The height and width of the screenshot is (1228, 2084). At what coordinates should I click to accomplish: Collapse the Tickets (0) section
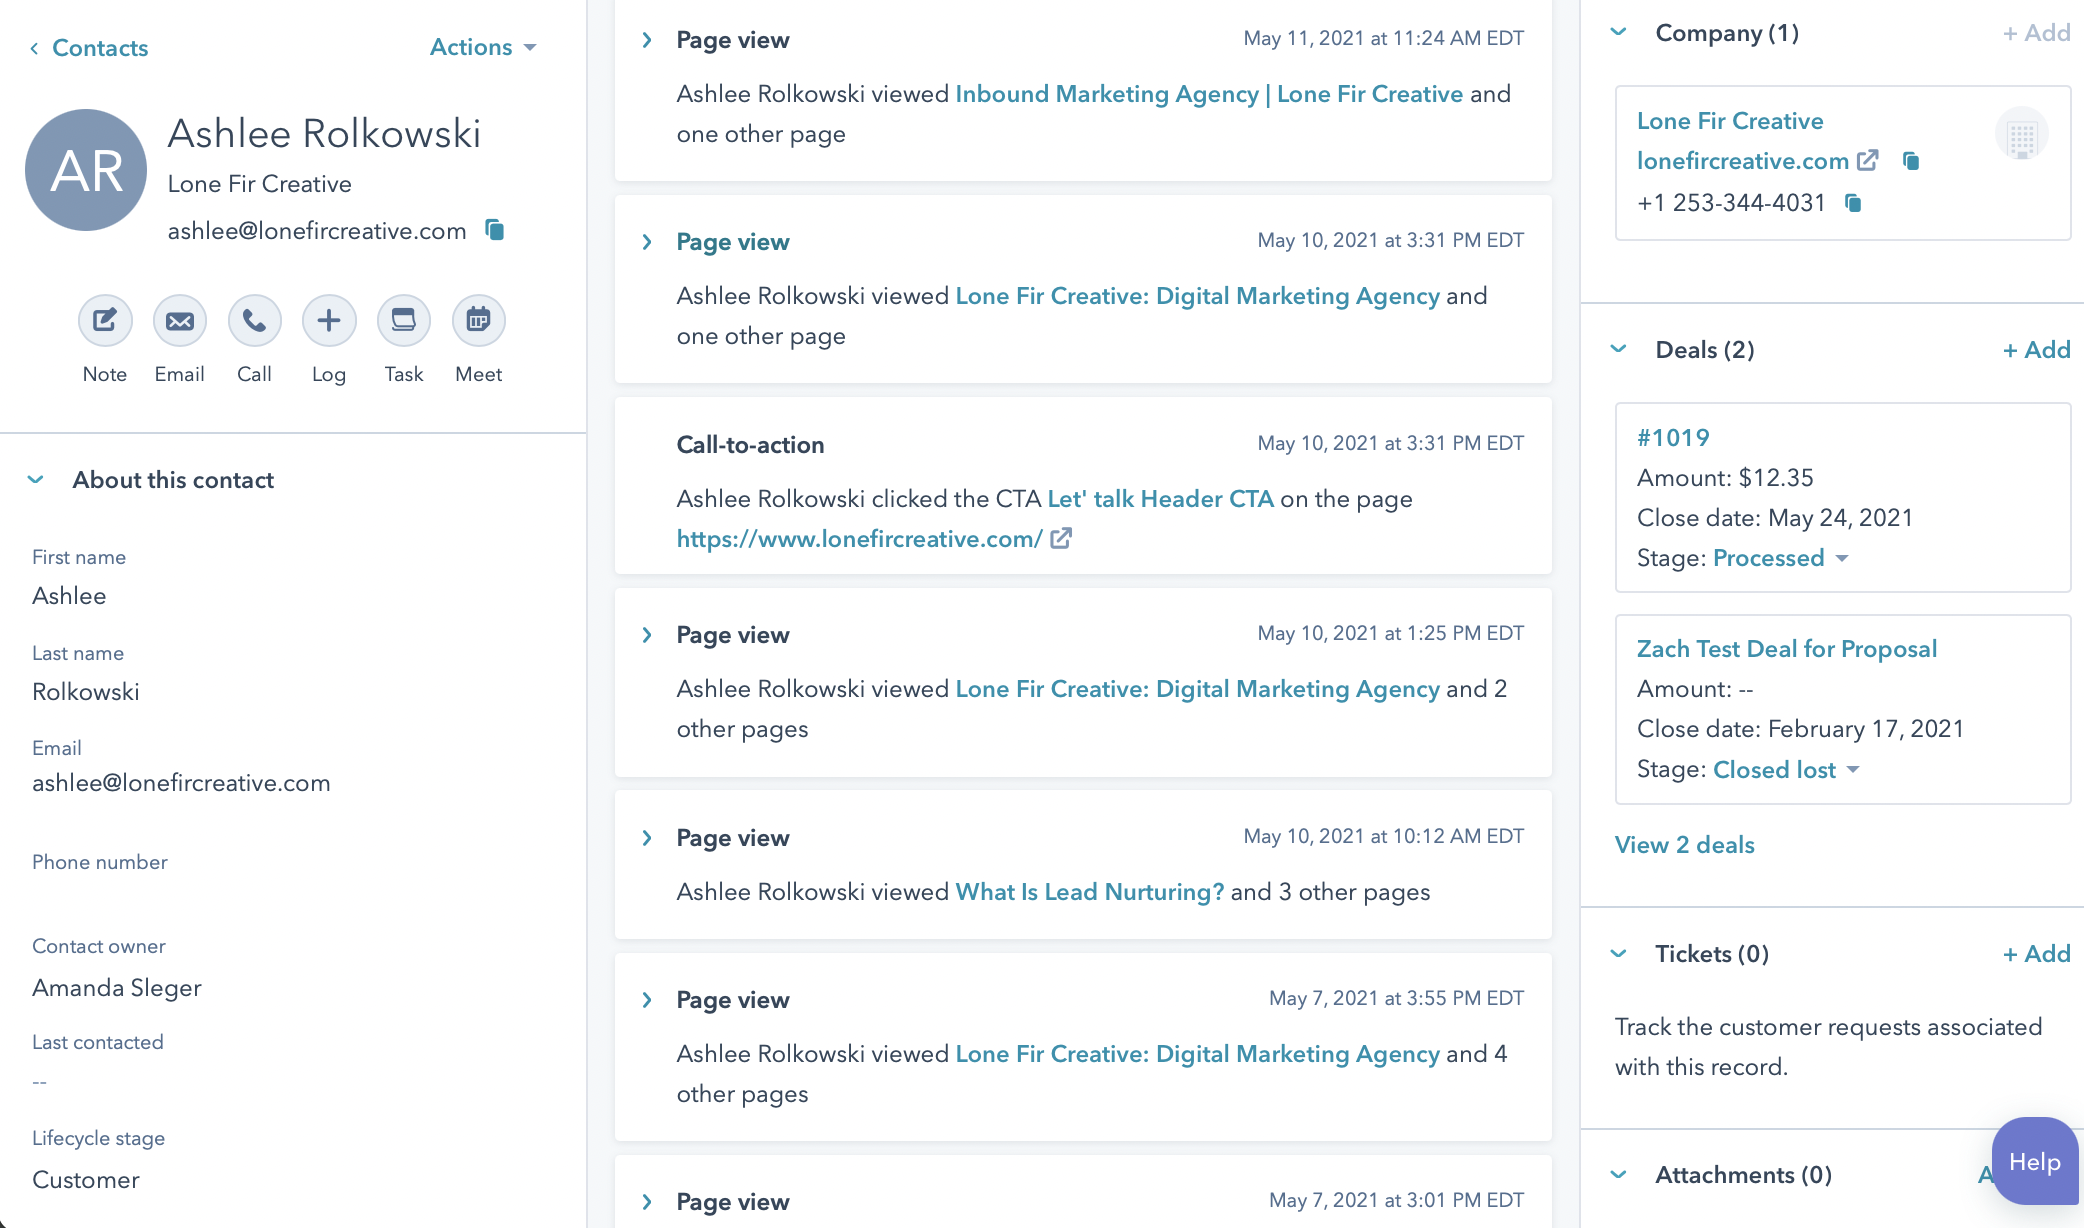[1619, 954]
